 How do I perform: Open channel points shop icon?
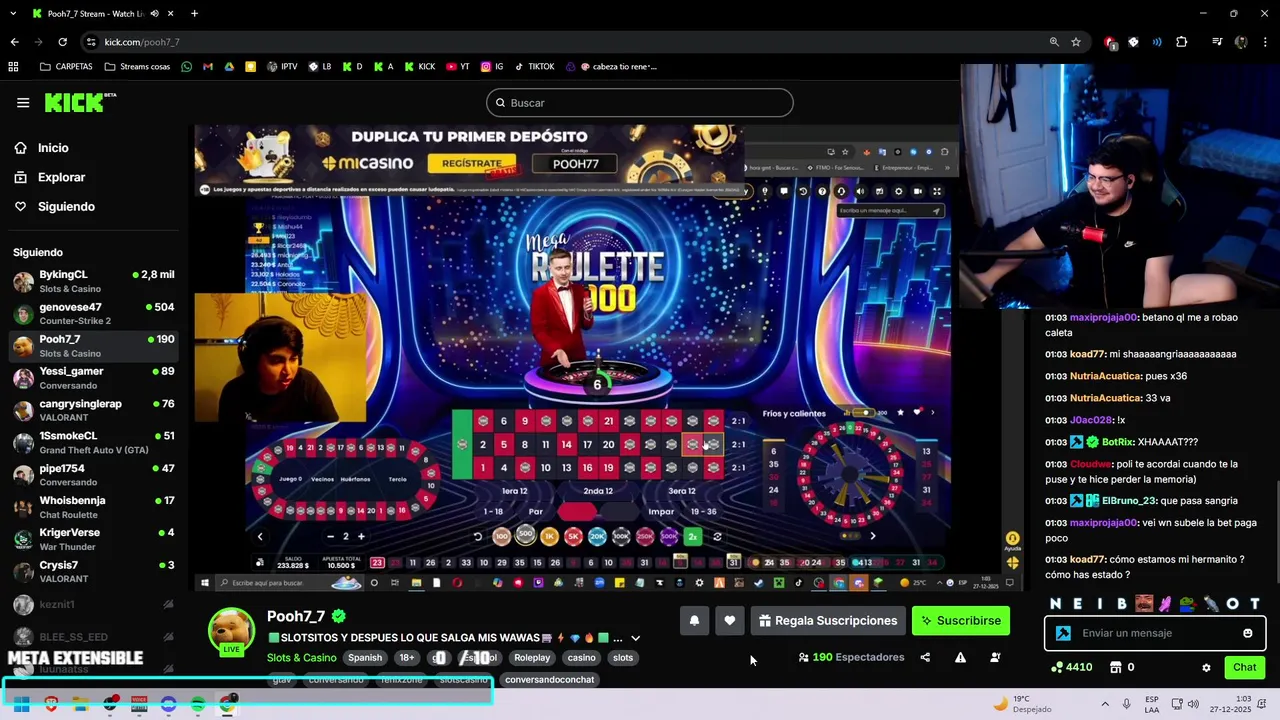coord(1116,667)
